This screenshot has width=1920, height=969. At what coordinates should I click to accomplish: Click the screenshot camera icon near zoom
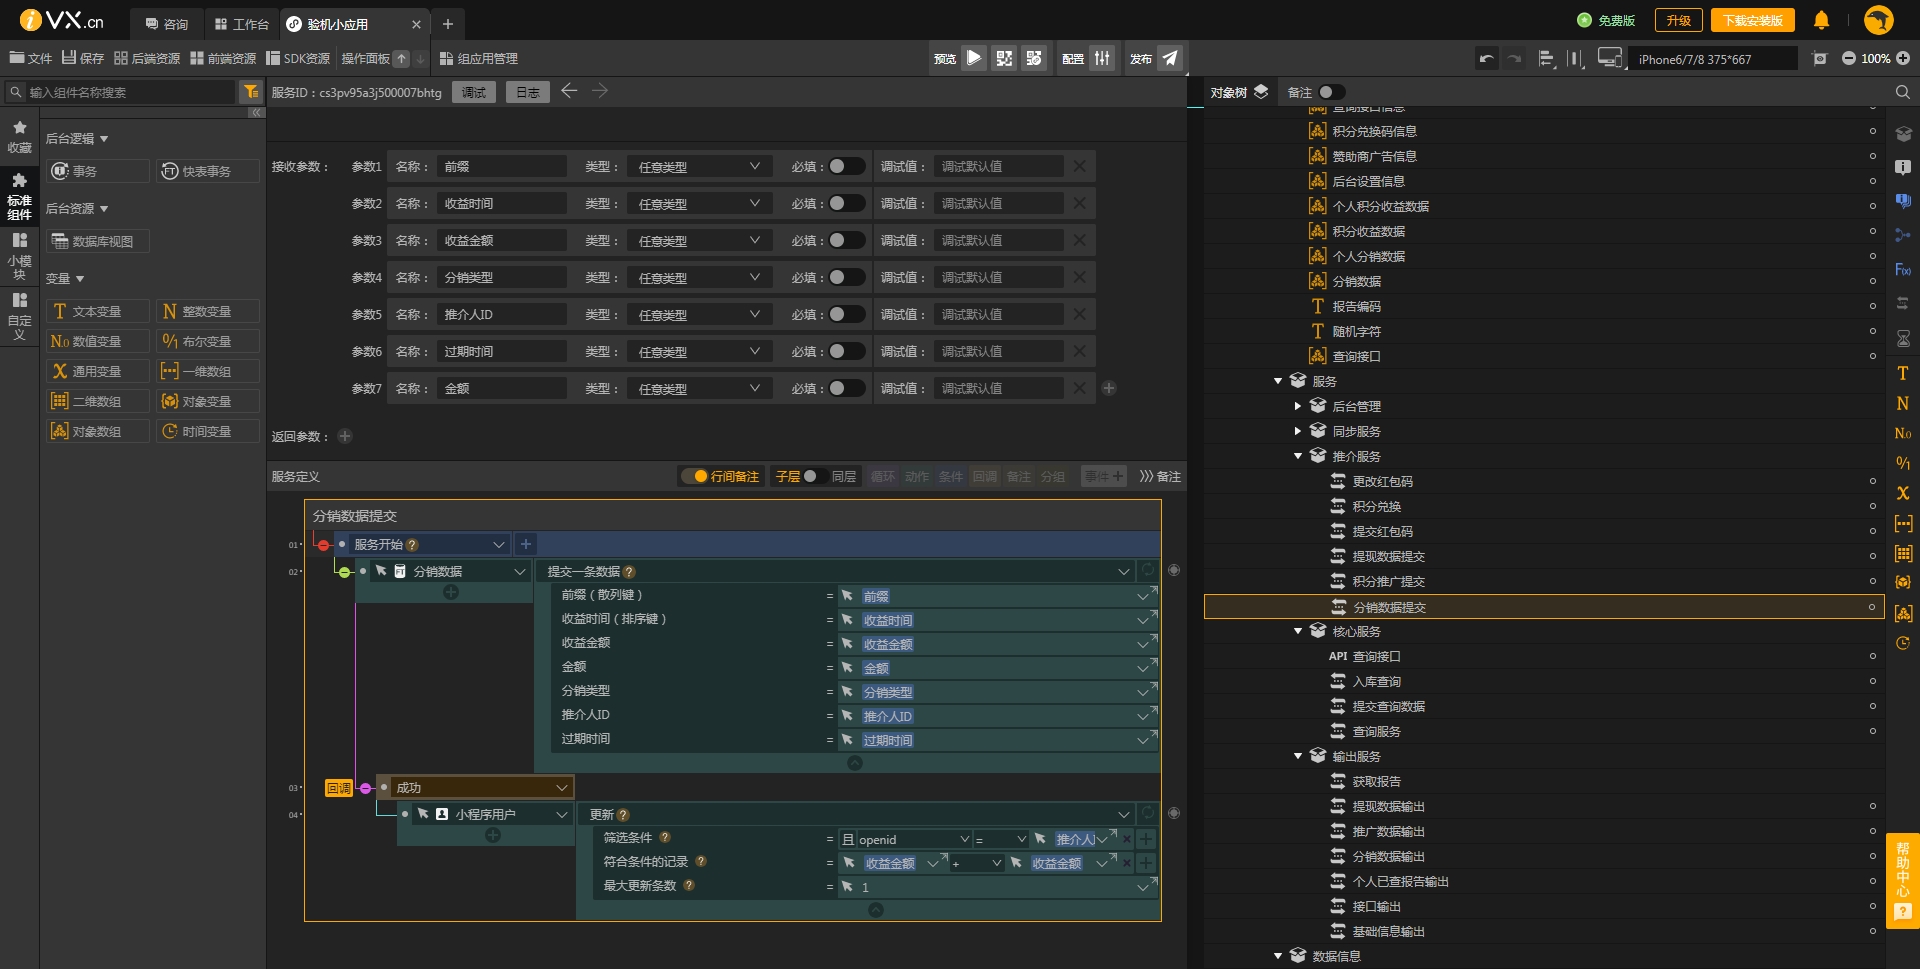point(1820,59)
